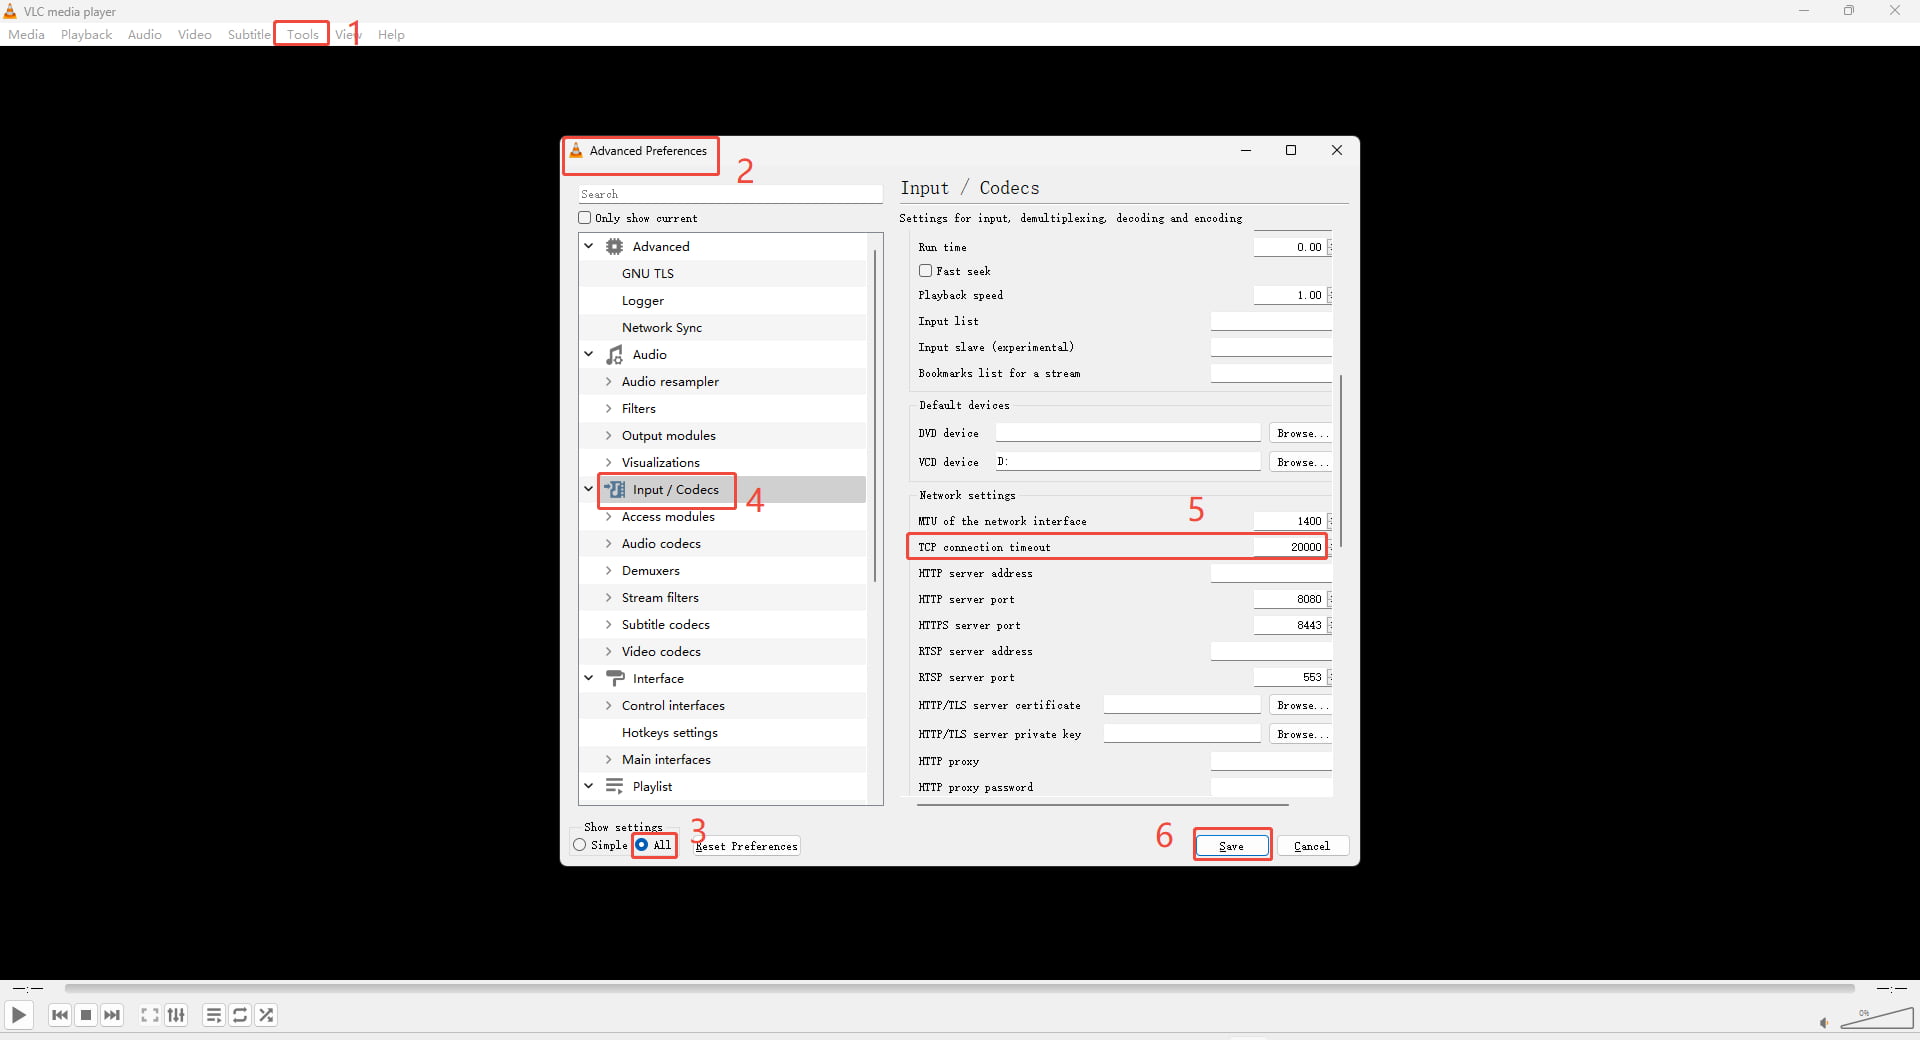Select Network Sync tree item
The height and width of the screenshot is (1040, 1920).
662,327
